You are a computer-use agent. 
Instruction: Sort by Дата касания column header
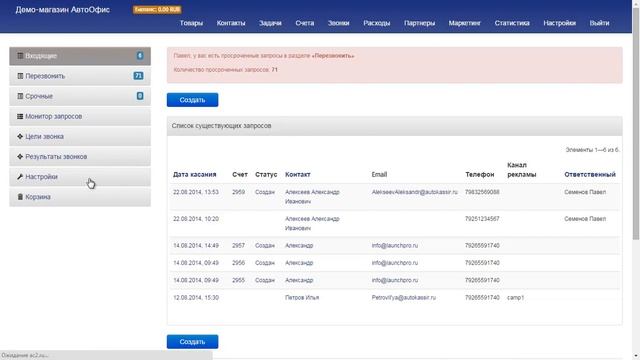point(194,174)
